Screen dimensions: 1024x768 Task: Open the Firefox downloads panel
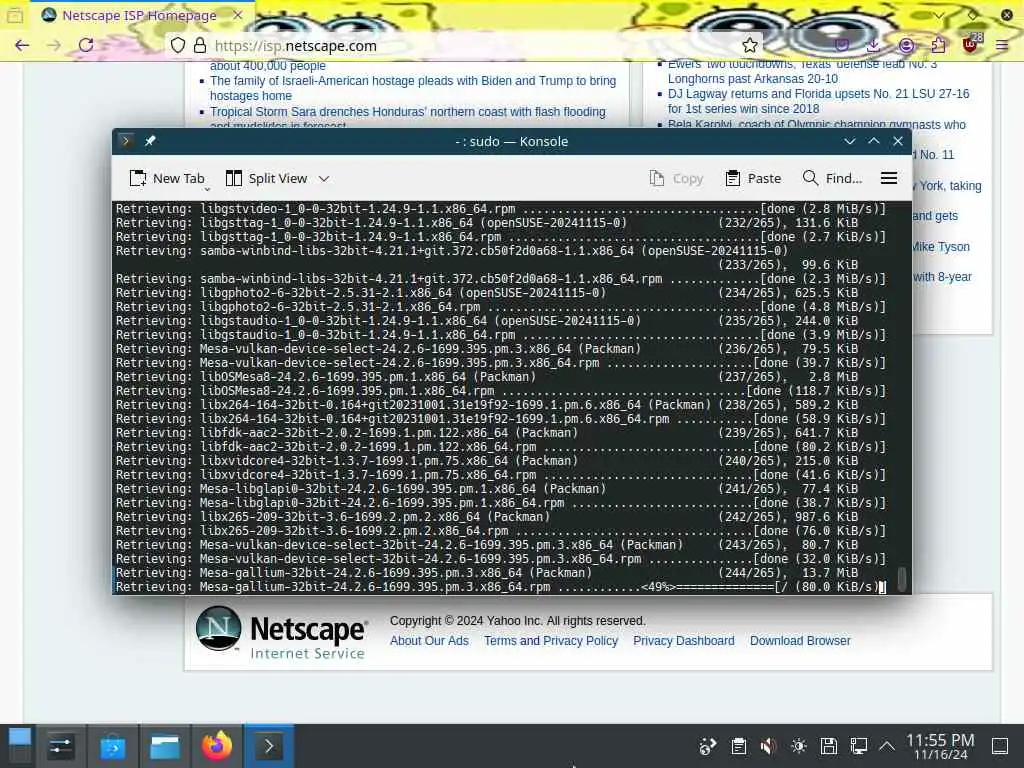[873, 45]
